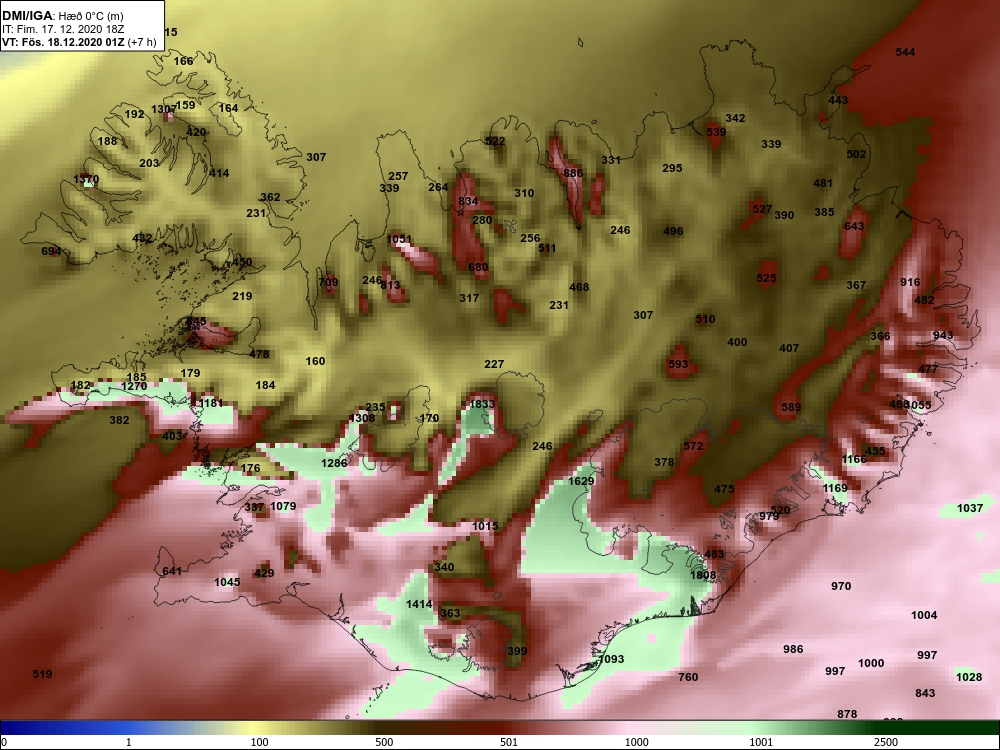Screen dimensions: 1000x750
Task: Click the map value '843'
Action: coord(925,693)
